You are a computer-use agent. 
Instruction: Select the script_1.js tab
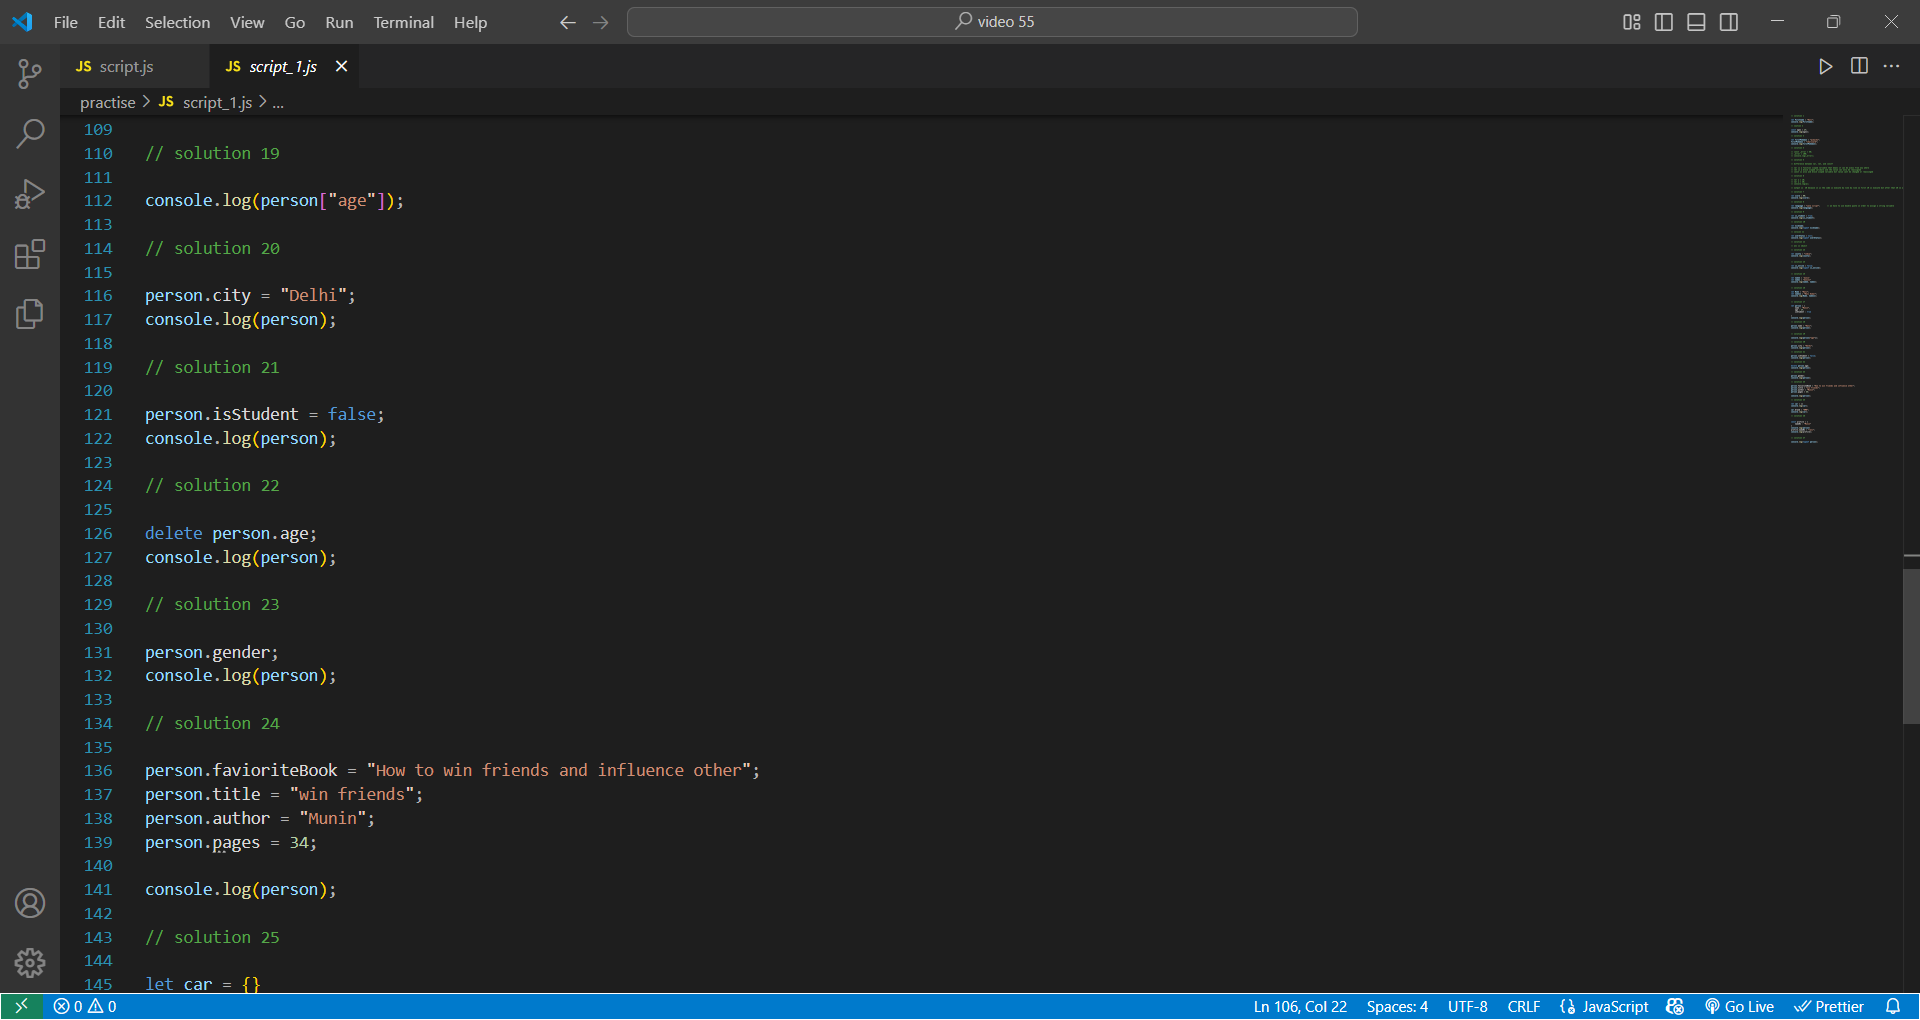tap(283, 66)
